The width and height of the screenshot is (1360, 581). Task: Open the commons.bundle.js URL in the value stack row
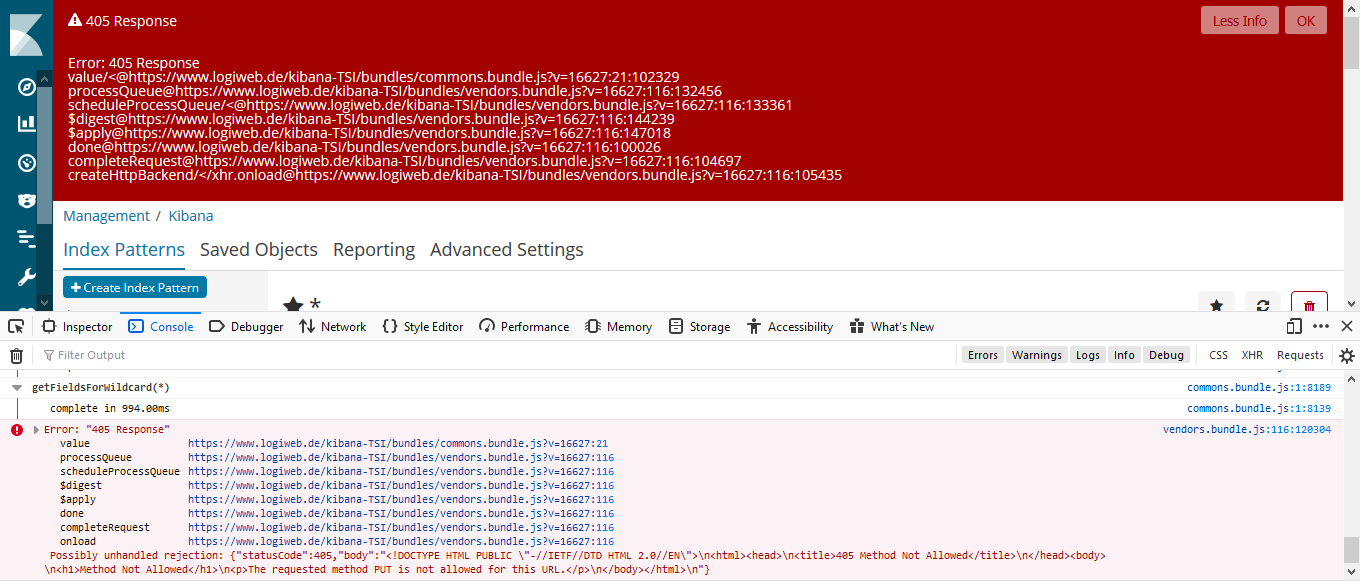(x=398, y=443)
